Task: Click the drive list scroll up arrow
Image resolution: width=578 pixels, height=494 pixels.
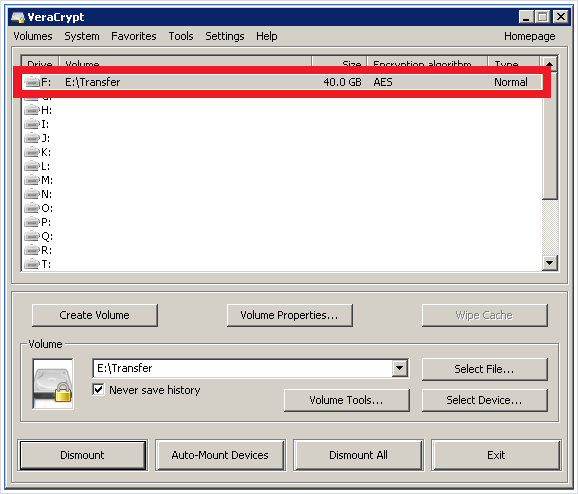Action: pos(550,63)
